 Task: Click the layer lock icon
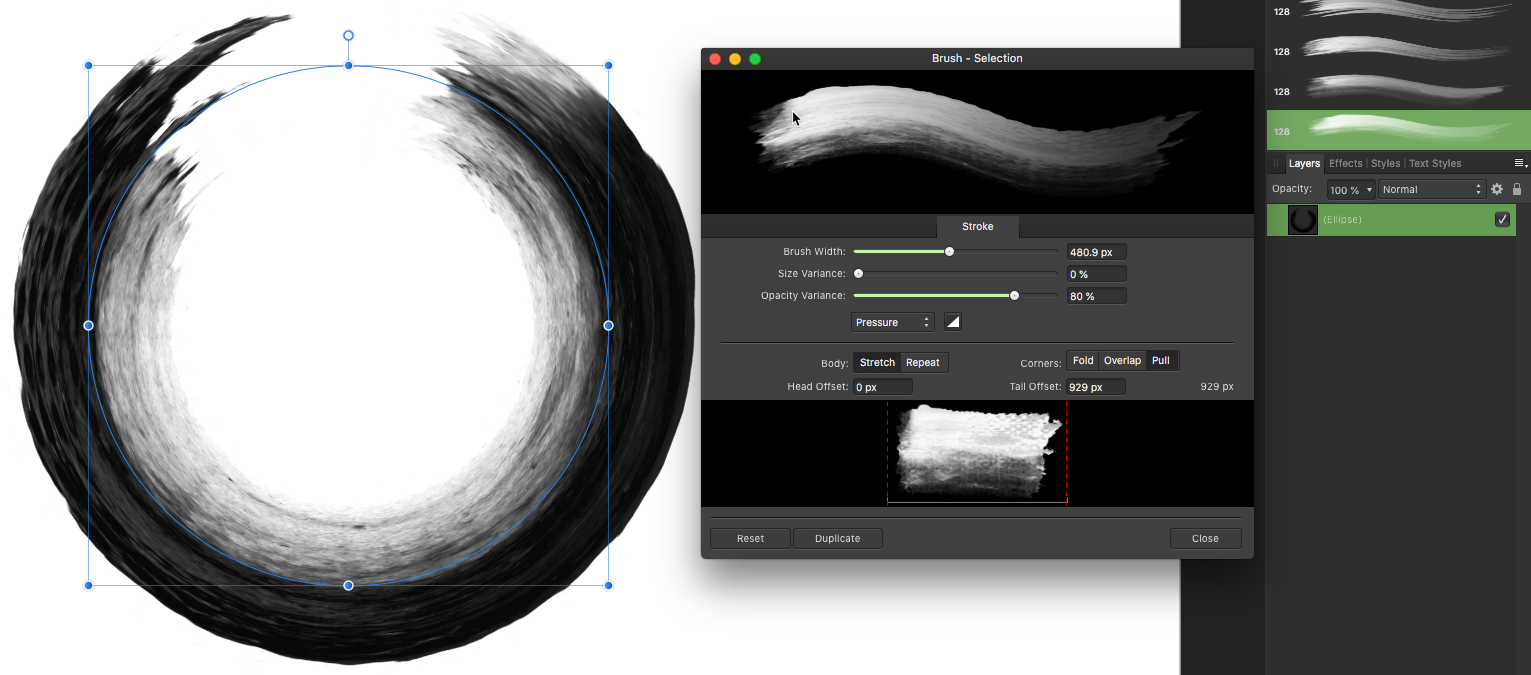1516,189
